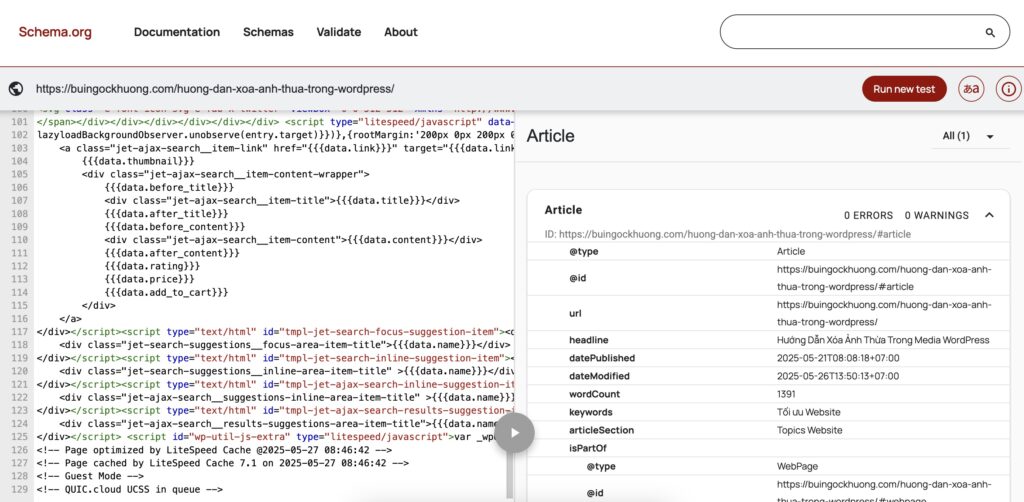This screenshot has width=1024, height=502.
Task: Click the keywords value Tối ưu Website
Action: pyautogui.click(x=808, y=413)
